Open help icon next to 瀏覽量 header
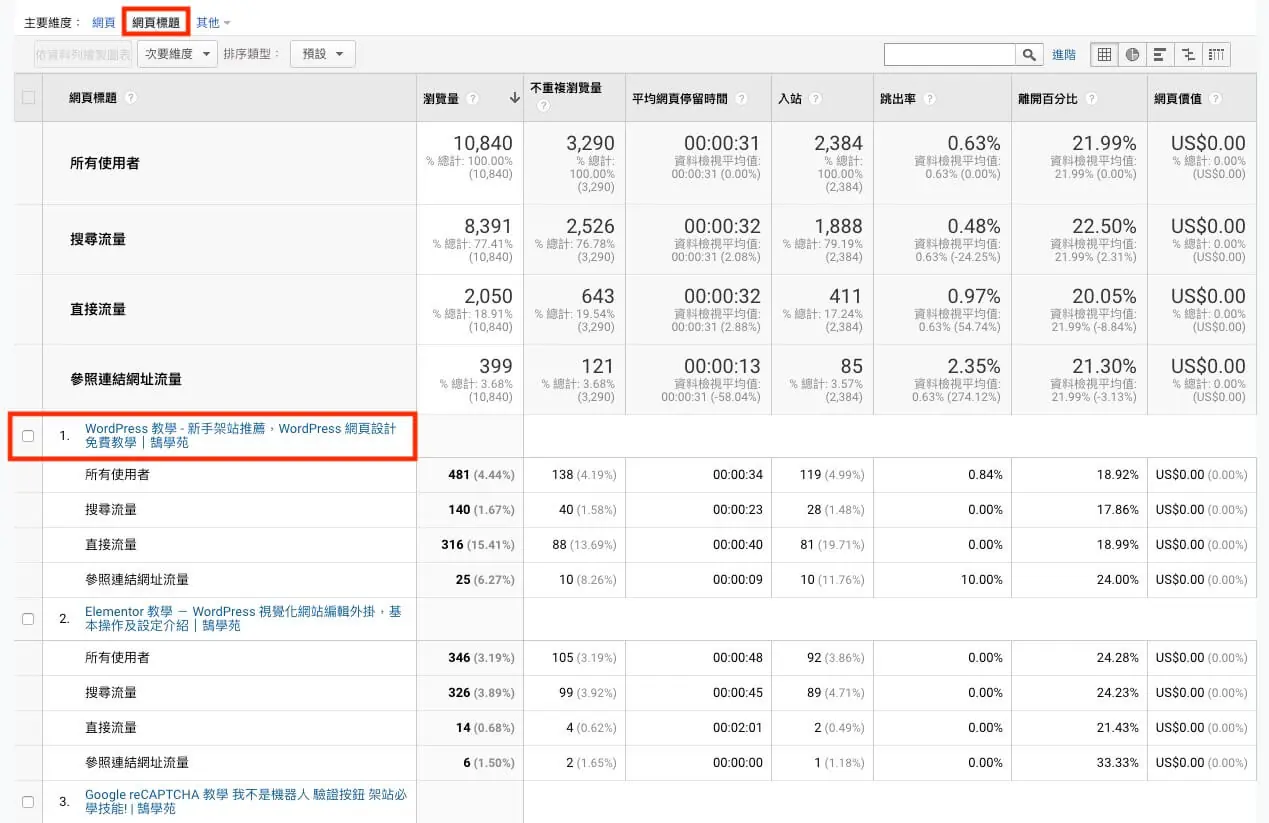This screenshot has width=1269, height=823. (473, 98)
